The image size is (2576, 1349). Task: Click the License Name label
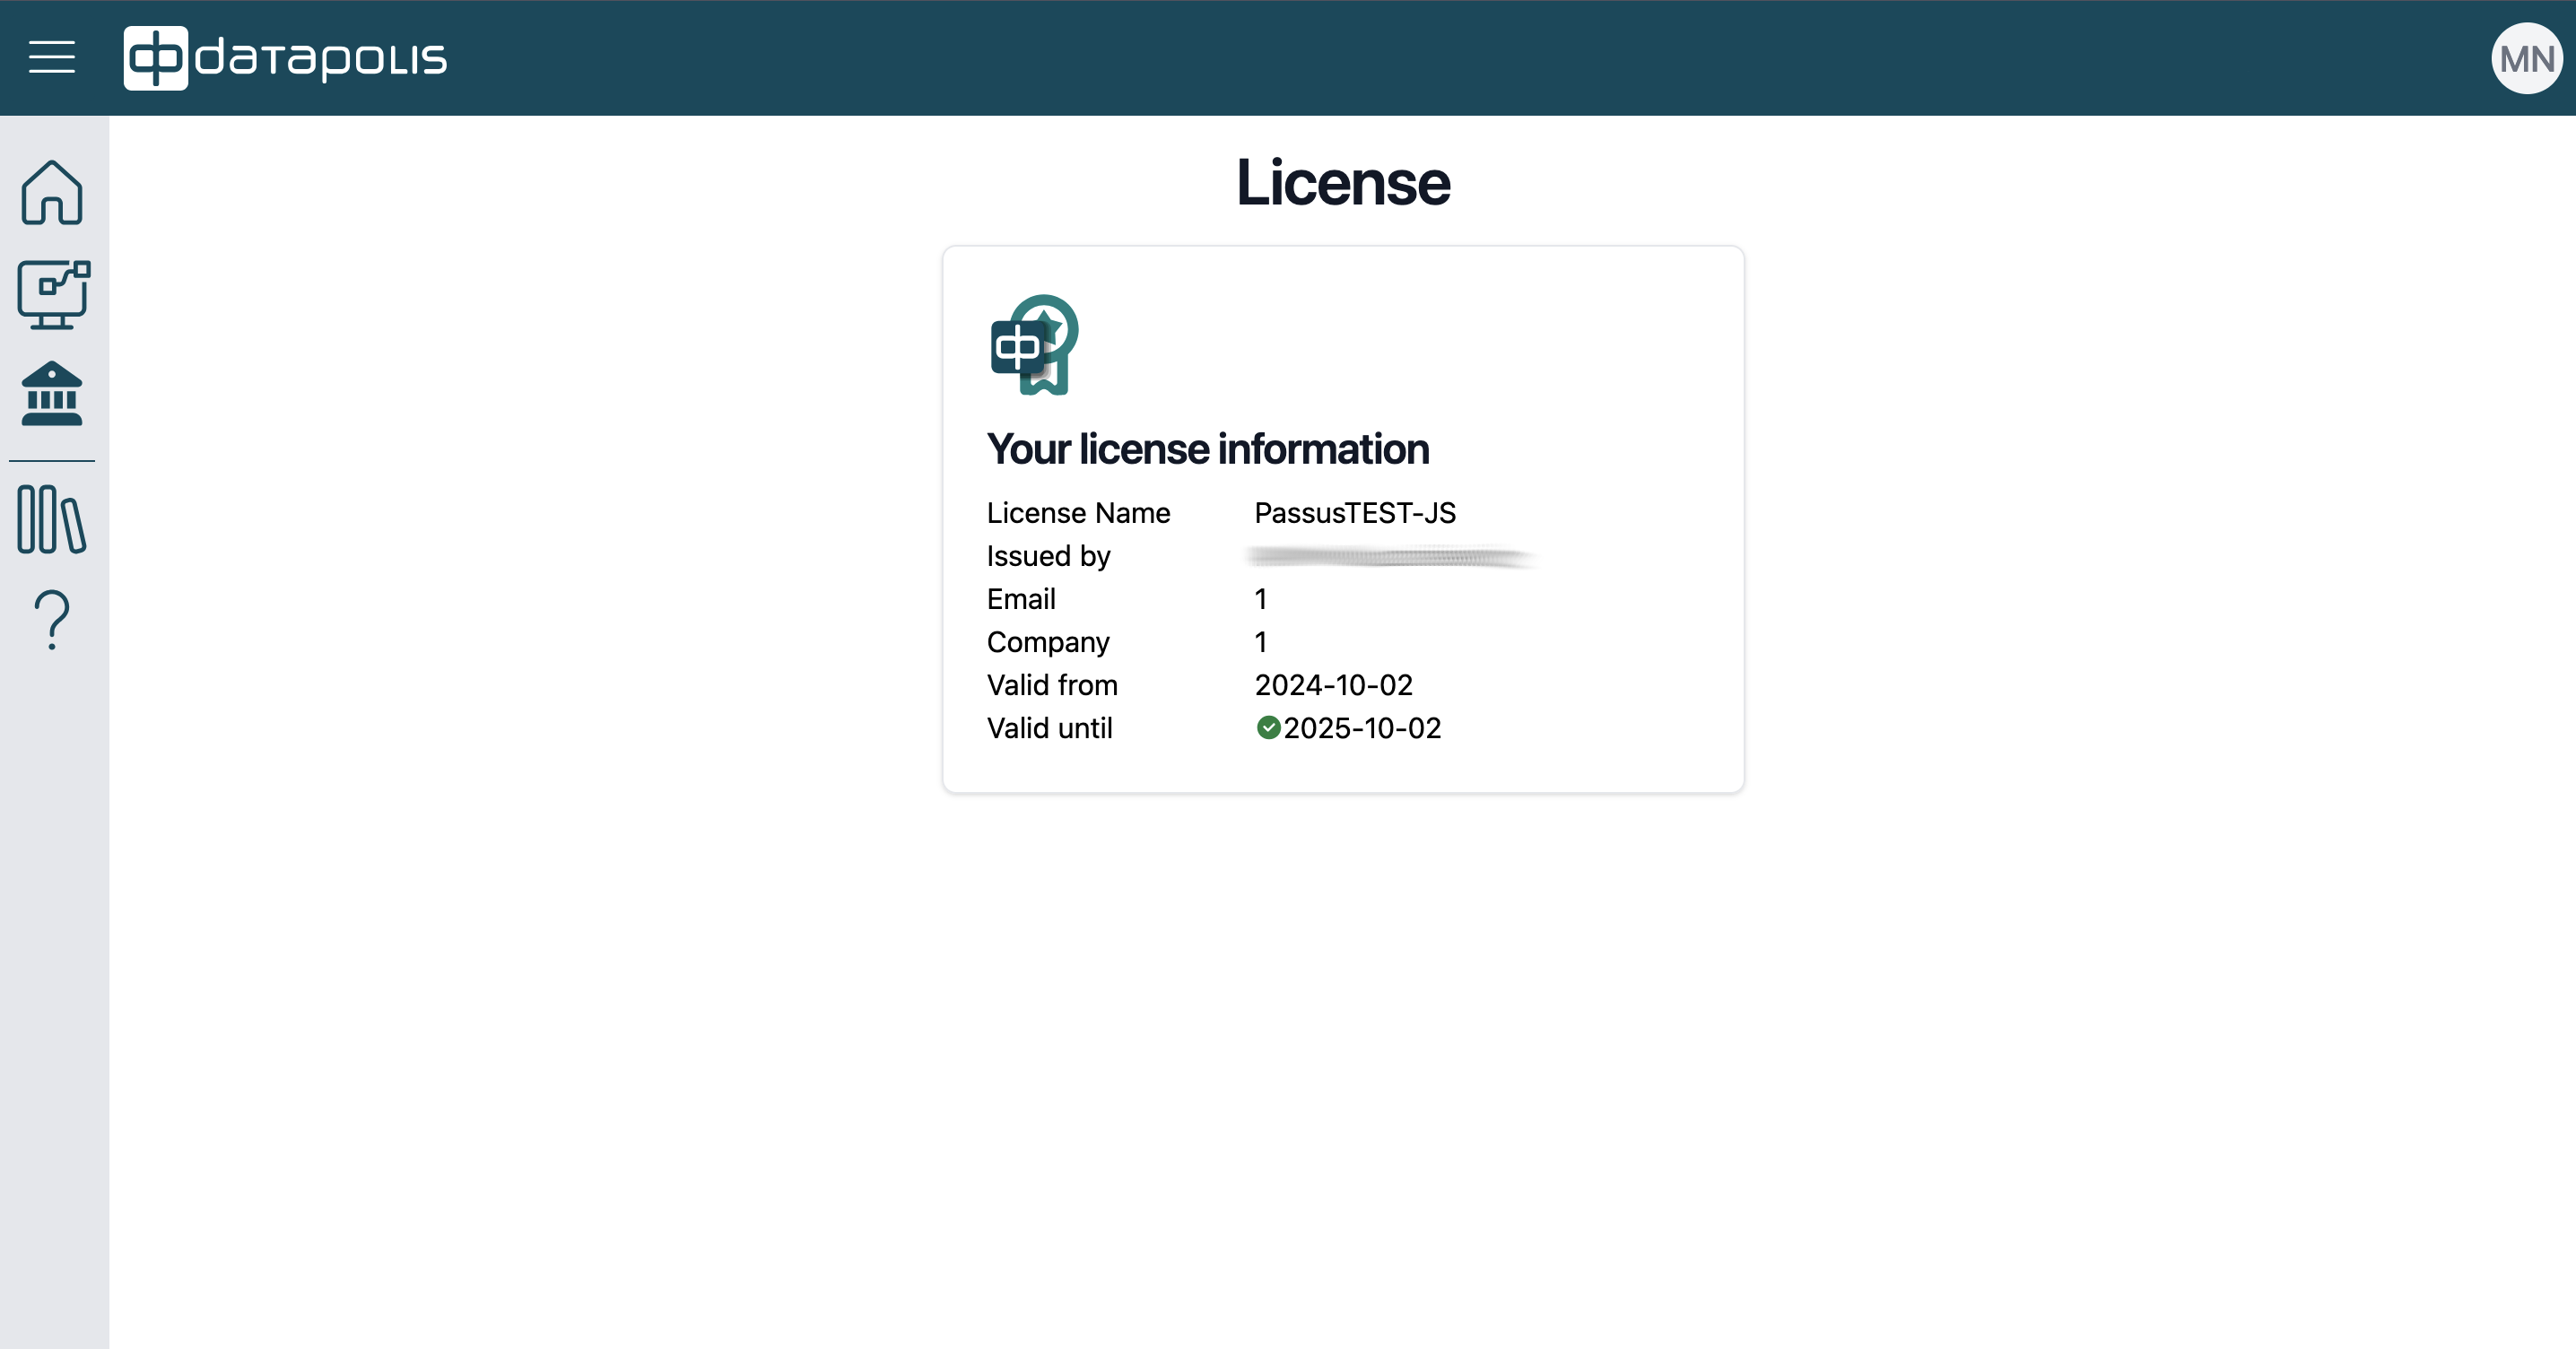(1078, 513)
